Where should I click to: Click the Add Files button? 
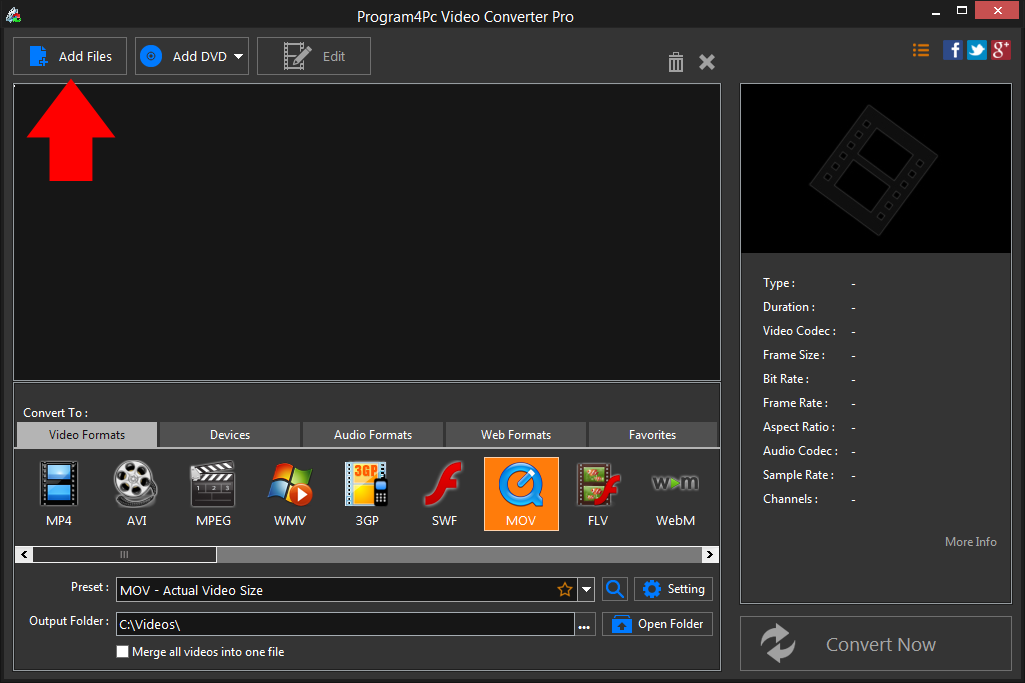(x=69, y=56)
